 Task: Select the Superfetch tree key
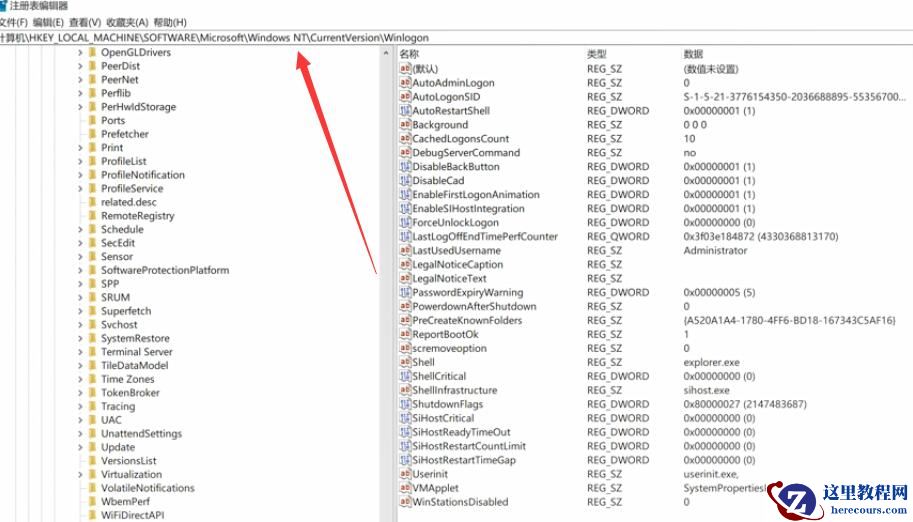pos(126,311)
